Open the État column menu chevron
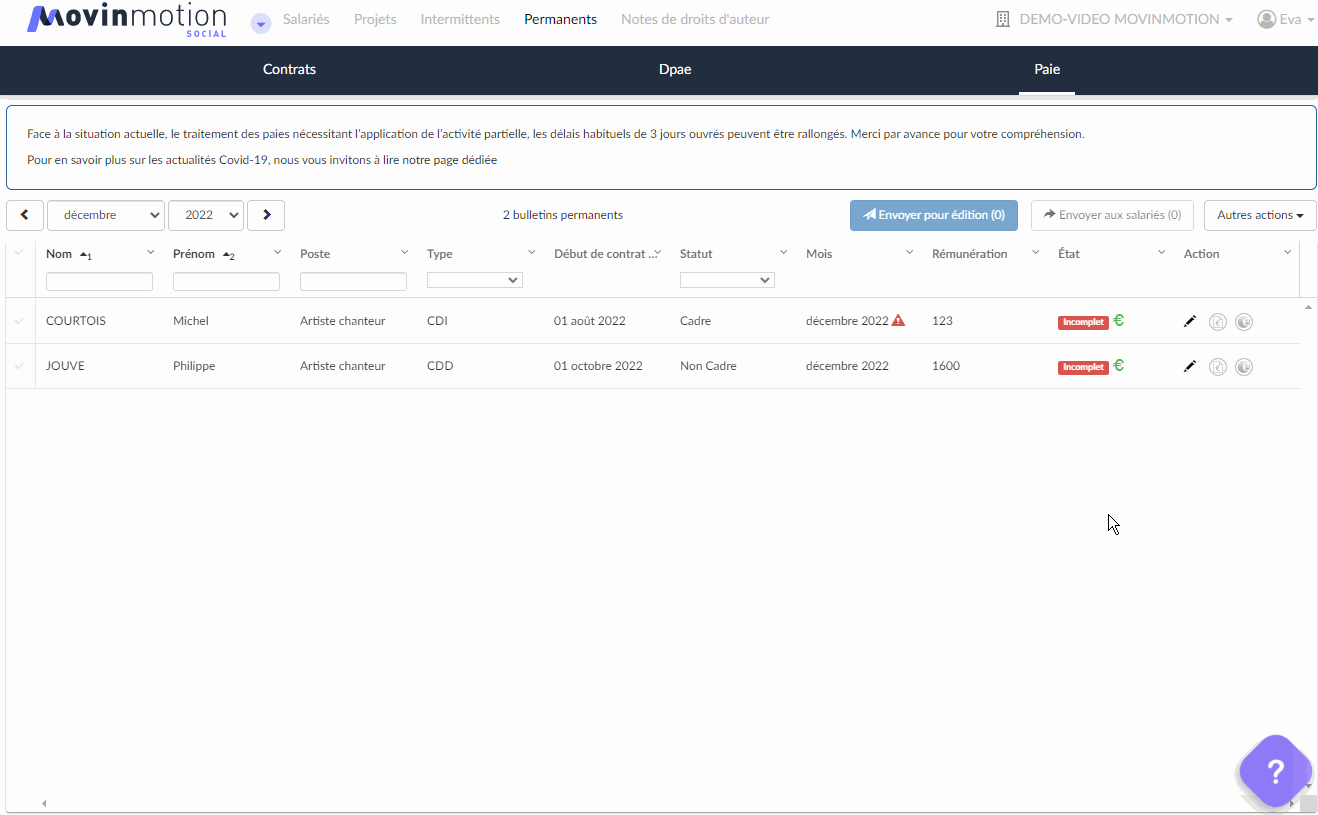Image resolution: width=1318 pixels, height=815 pixels. pos(1162,253)
